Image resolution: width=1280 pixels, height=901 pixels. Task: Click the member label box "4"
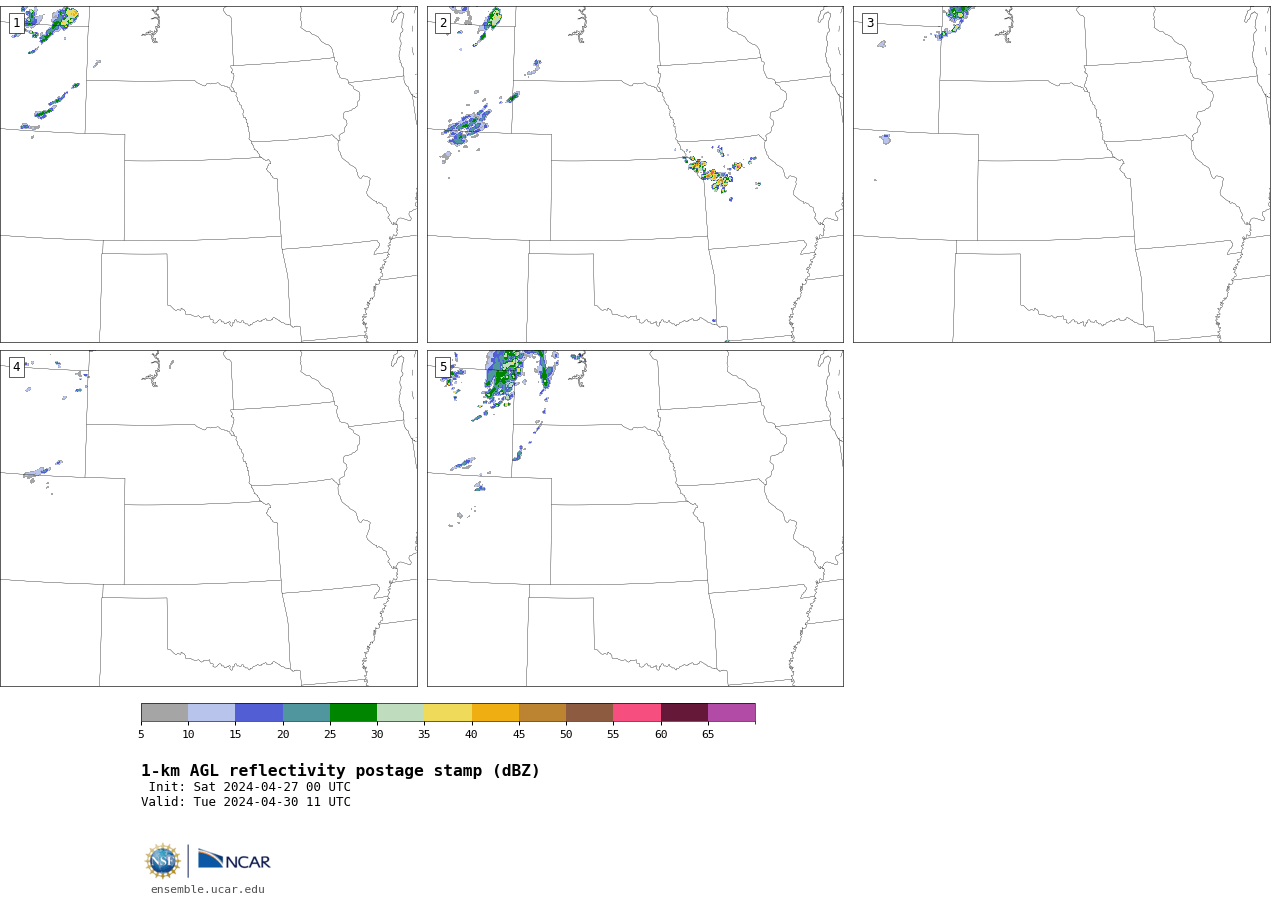(x=17, y=367)
